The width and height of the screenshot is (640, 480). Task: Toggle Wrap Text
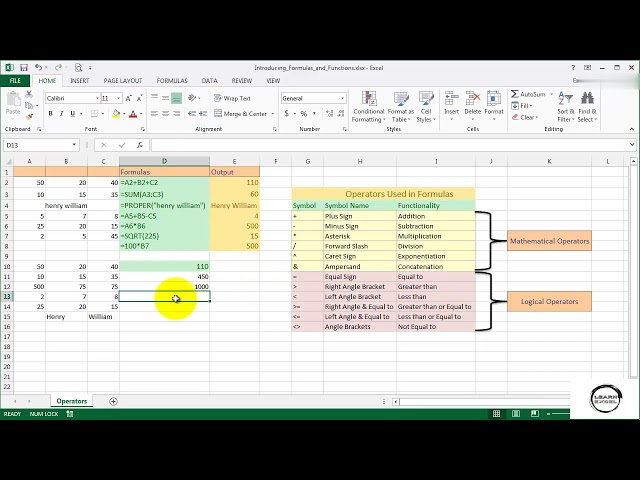point(232,98)
